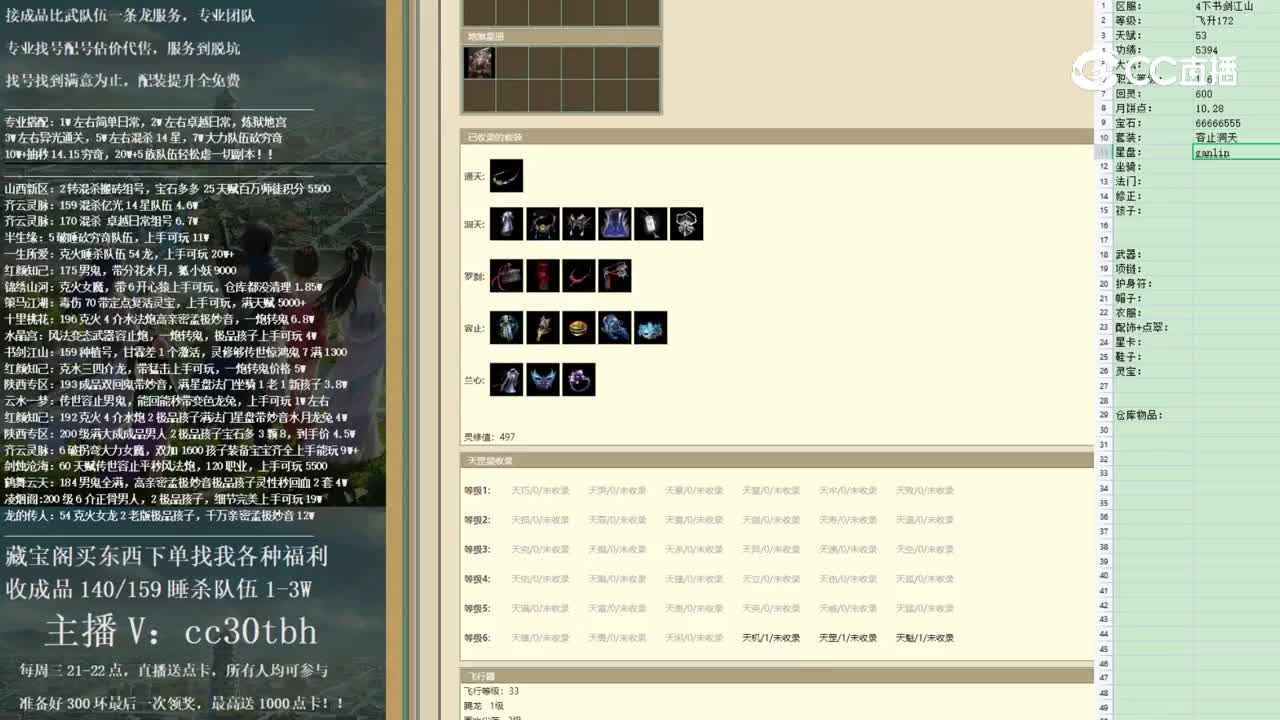This screenshot has width=1280, height=720.
Task: Click the cell showing 10.28
Action: click(1236, 109)
